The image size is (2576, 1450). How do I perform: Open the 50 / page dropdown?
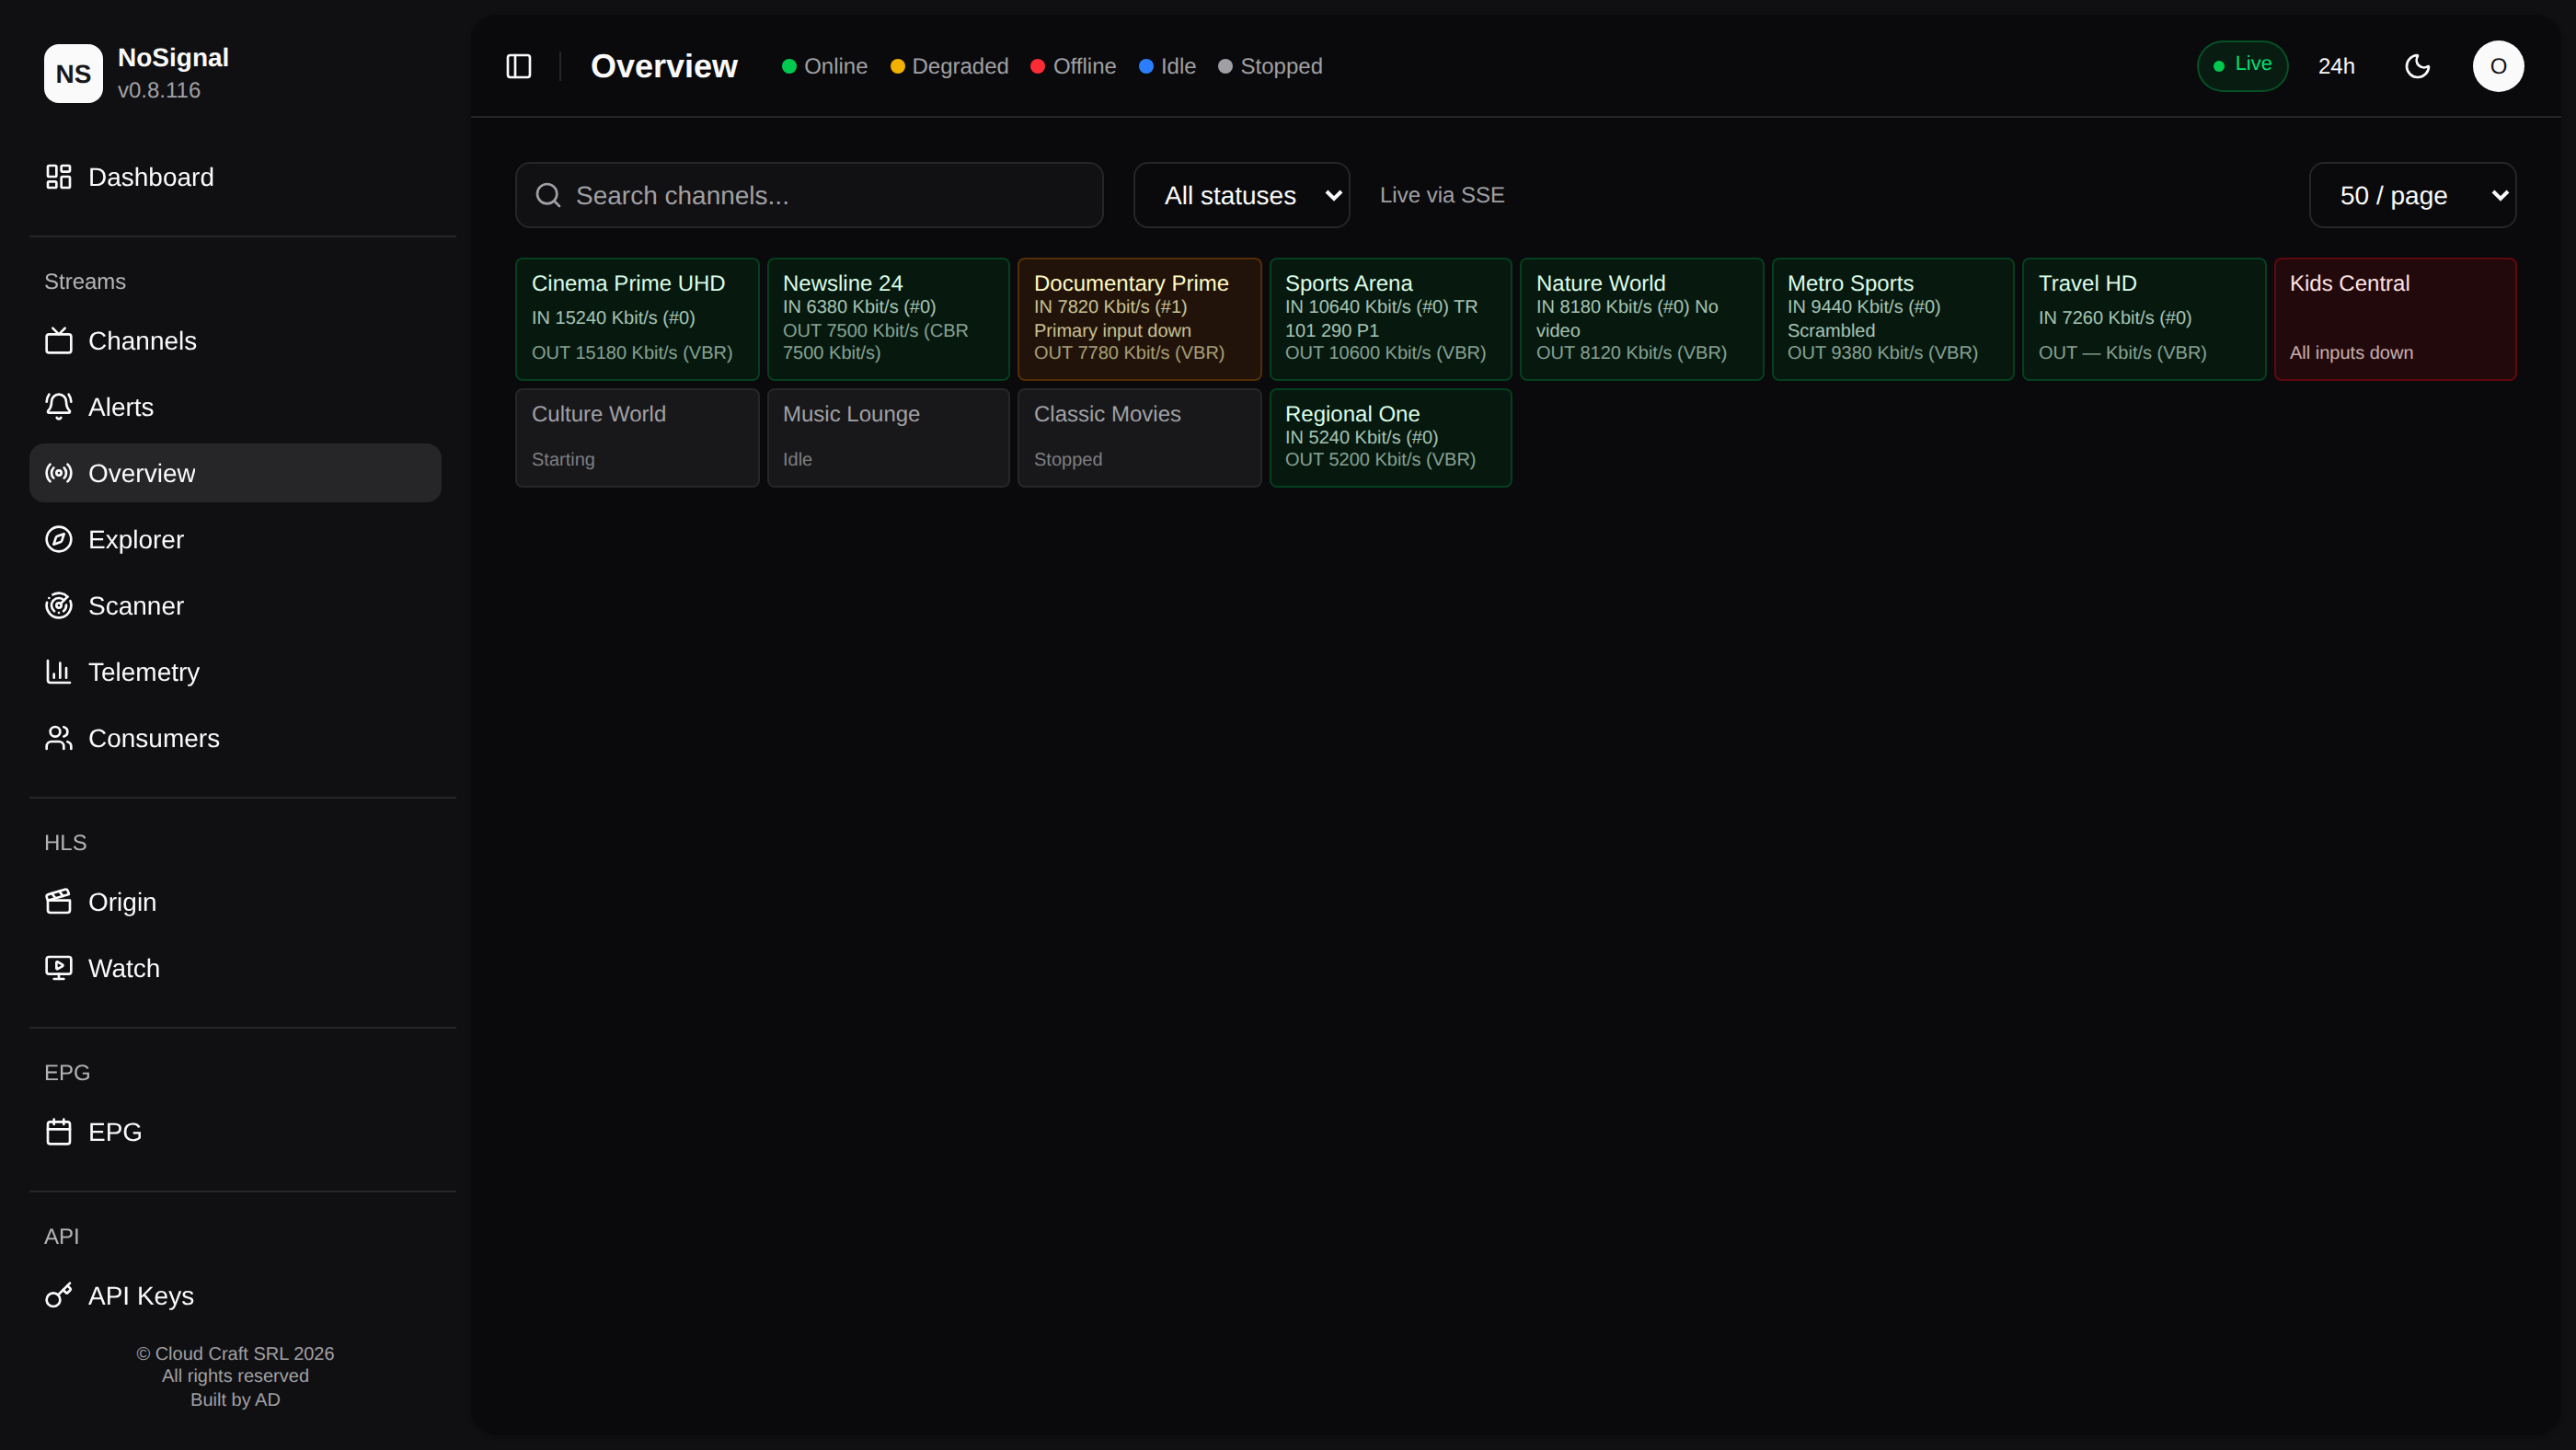tap(2412, 195)
